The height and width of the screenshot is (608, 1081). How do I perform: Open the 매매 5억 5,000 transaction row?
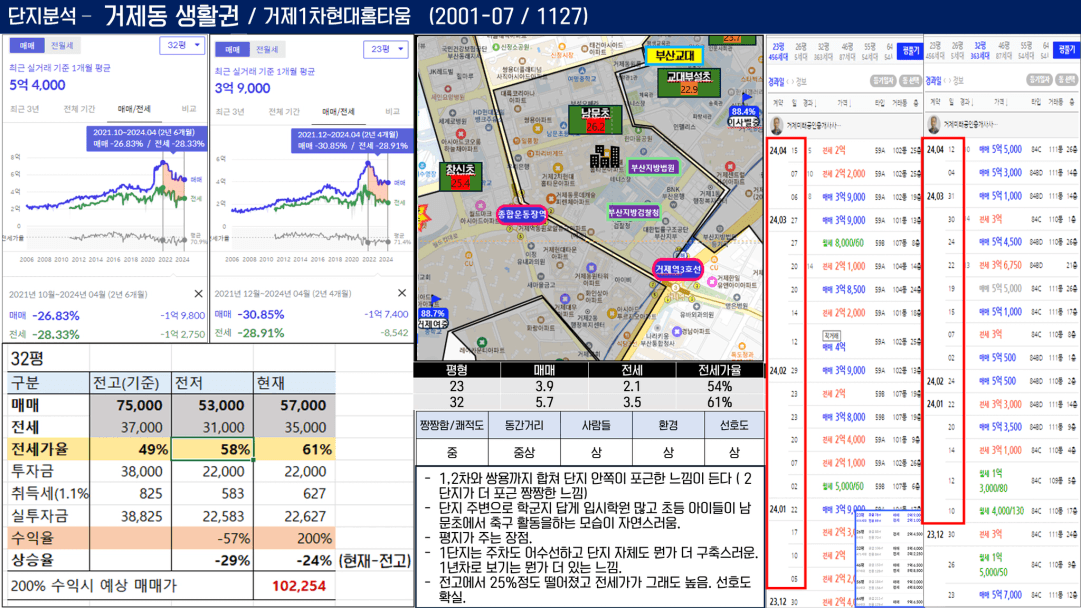[1002, 150]
